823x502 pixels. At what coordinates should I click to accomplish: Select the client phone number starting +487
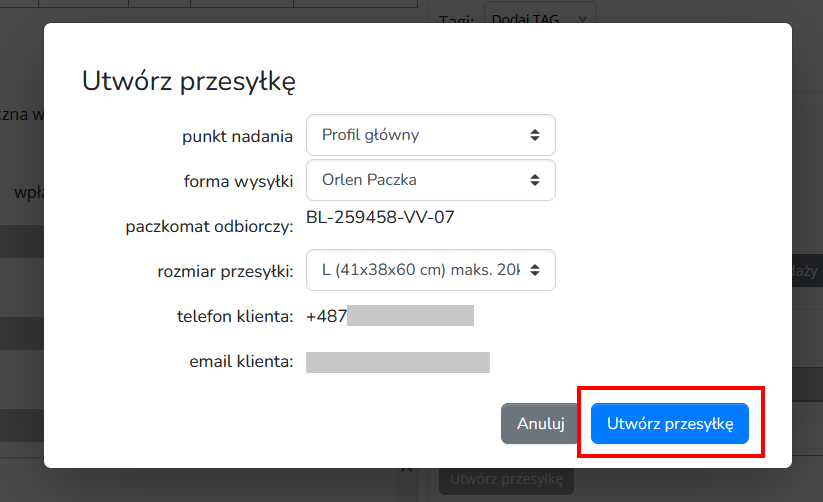[x=389, y=316]
